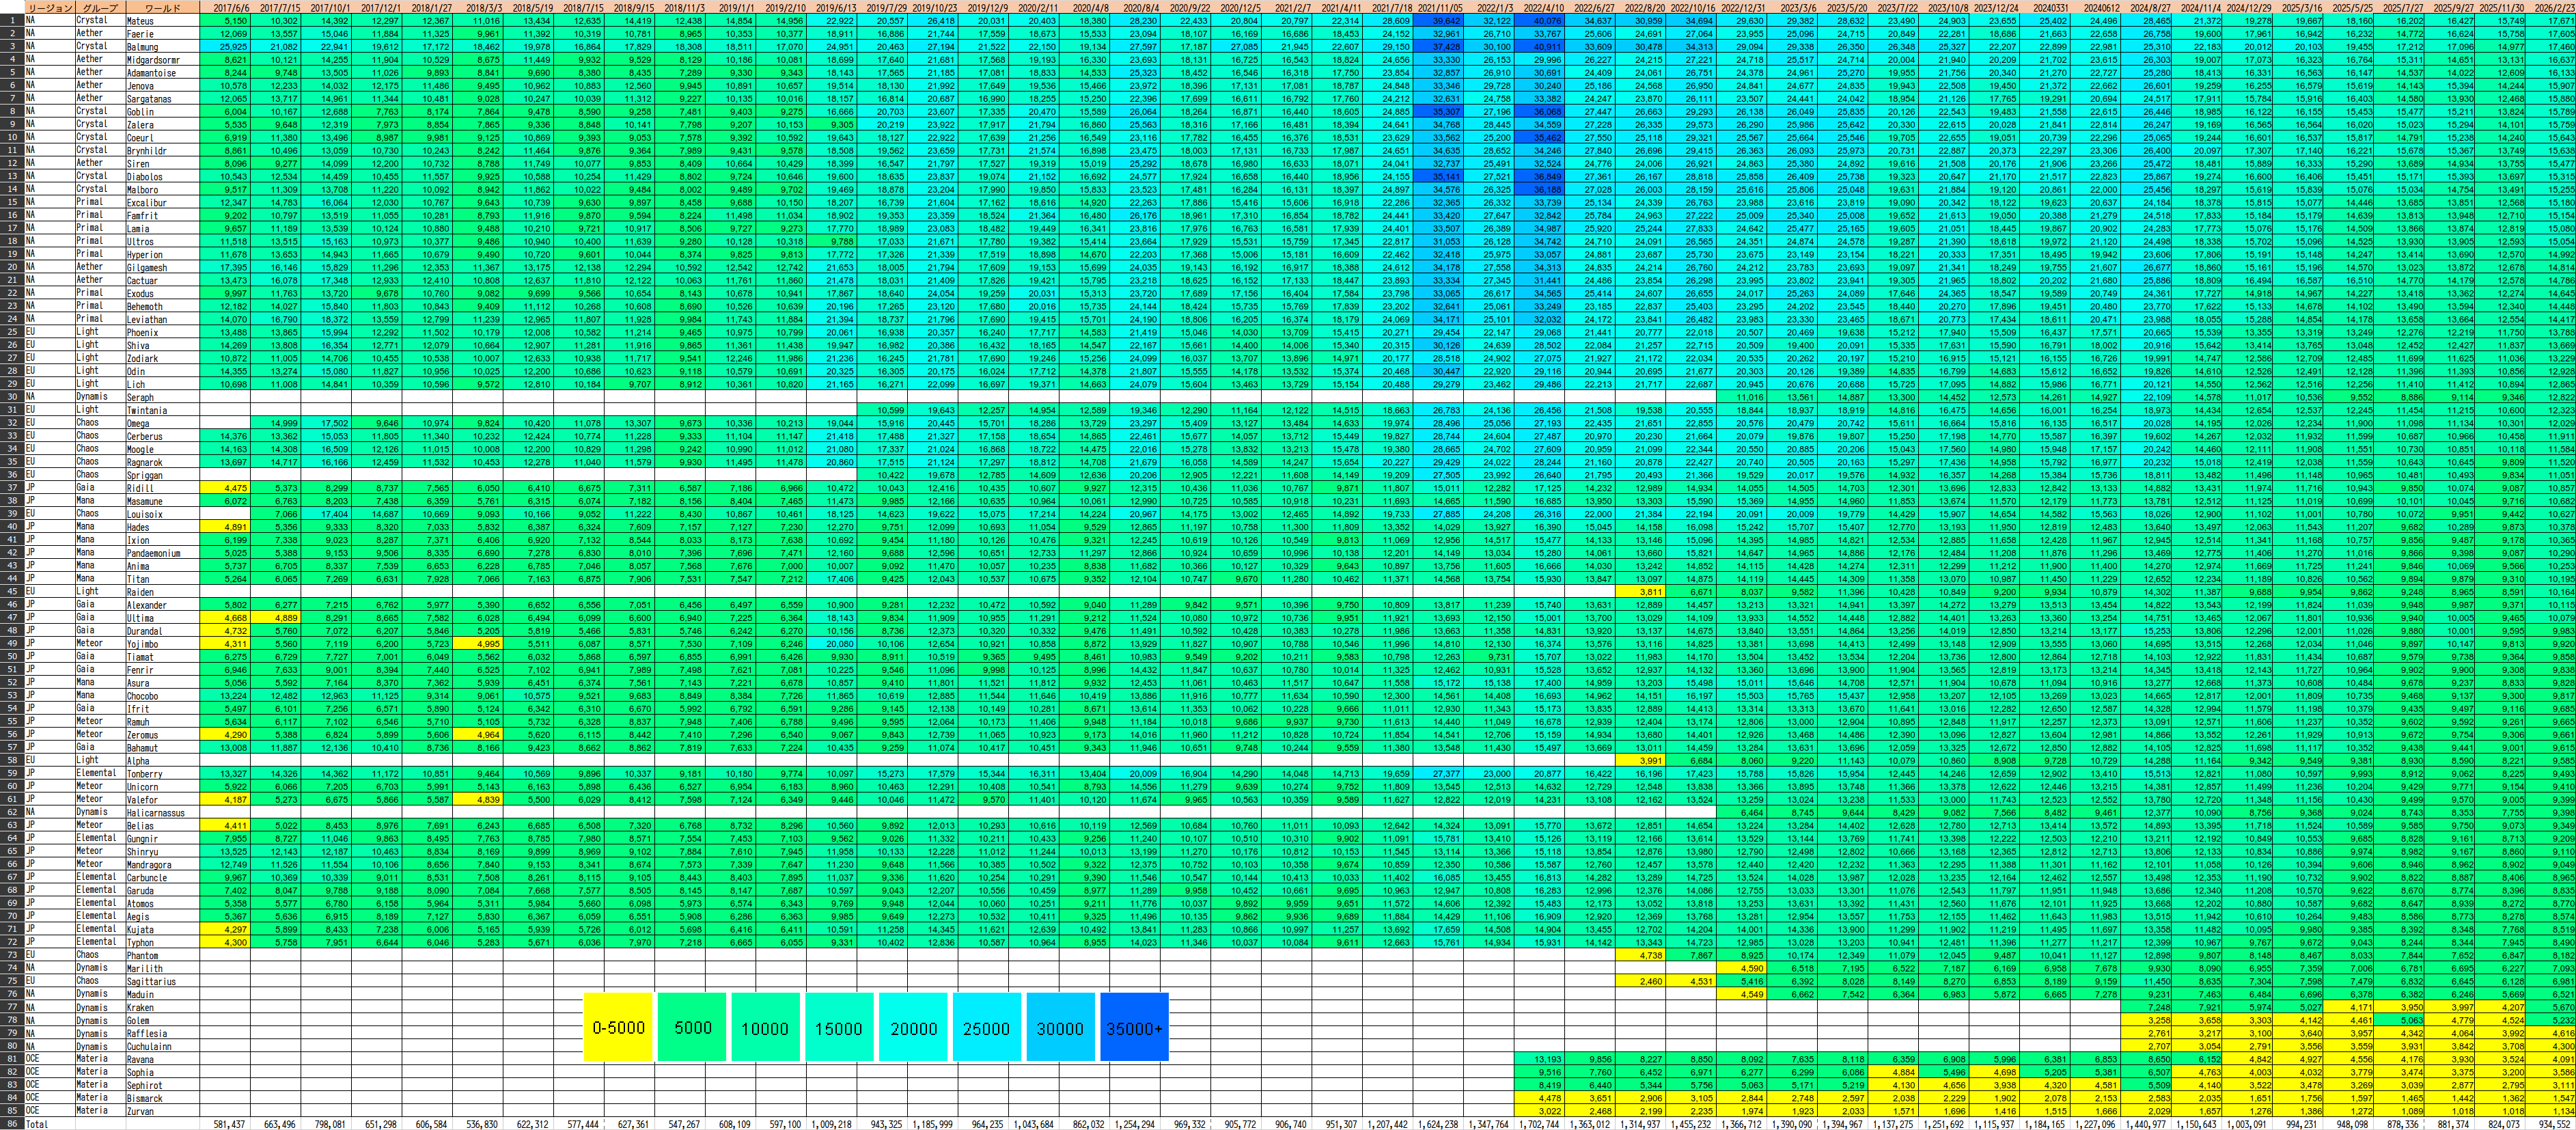Image resolution: width=2576 pixels, height=1130 pixels.
Task: Click the 2017/6/6 total cell 581,437
Action: tap(229, 1124)
